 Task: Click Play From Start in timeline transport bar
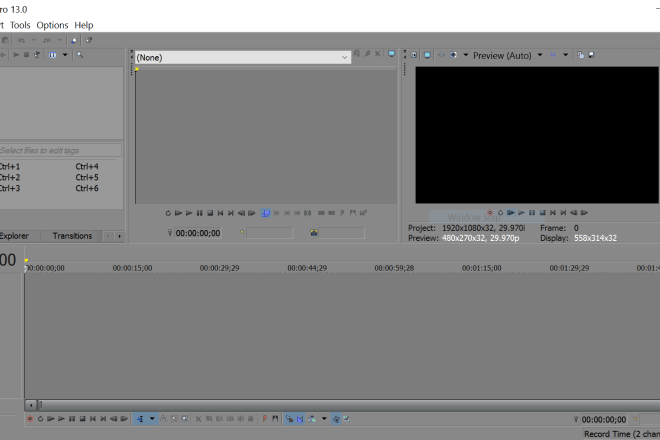pos(51,419)
